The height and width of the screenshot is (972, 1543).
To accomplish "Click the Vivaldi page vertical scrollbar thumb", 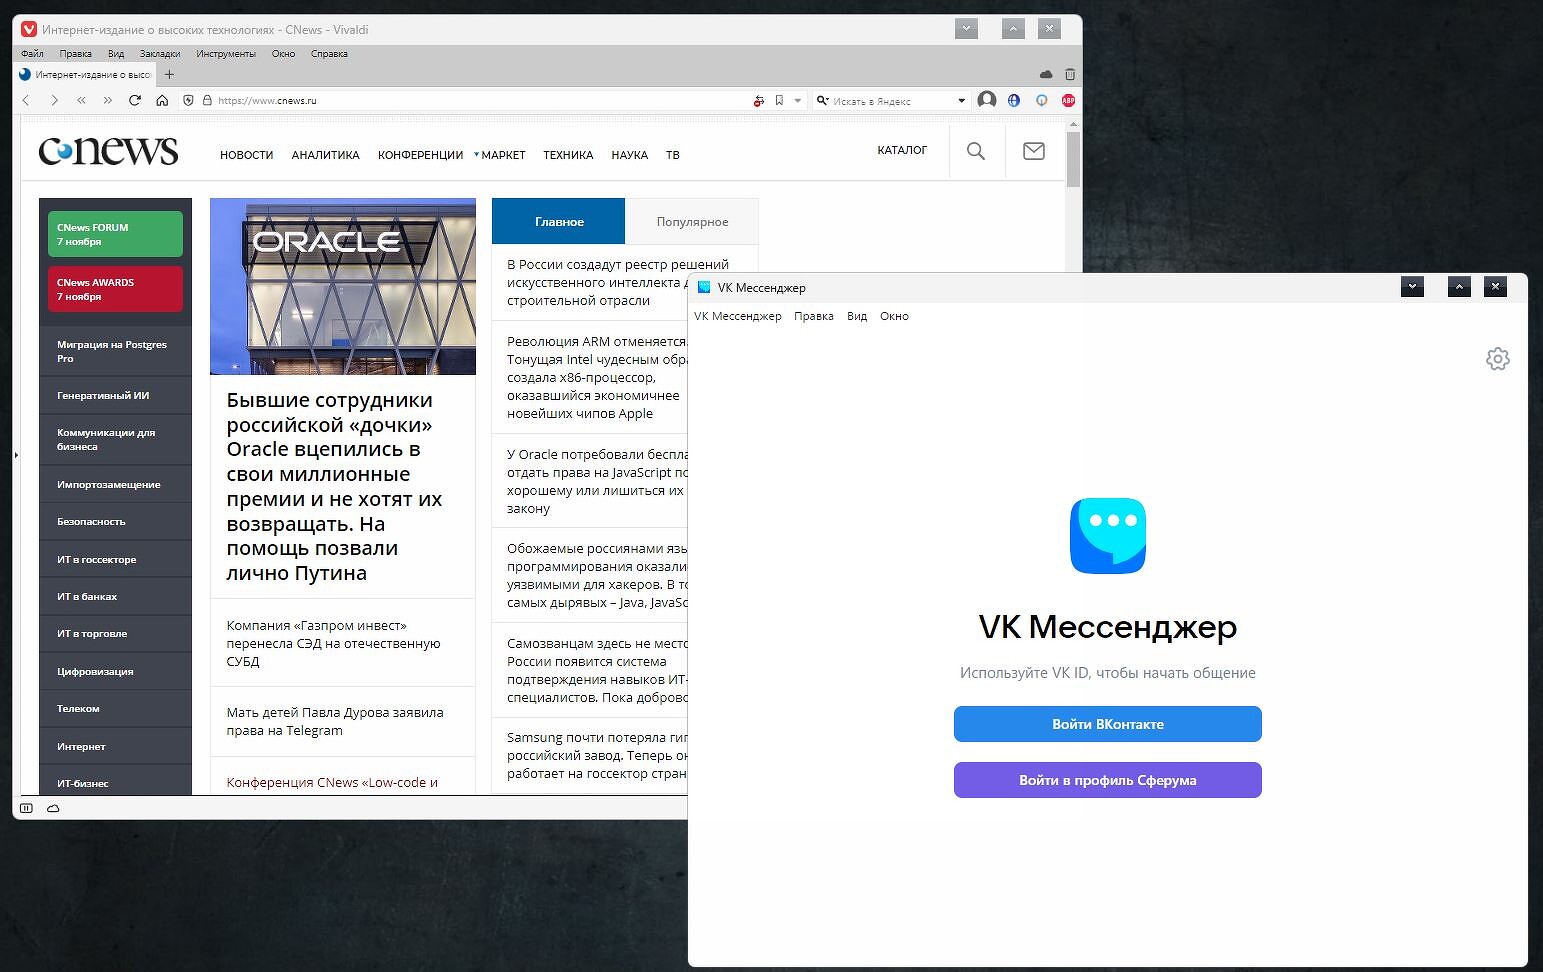I will [1074, 159].
